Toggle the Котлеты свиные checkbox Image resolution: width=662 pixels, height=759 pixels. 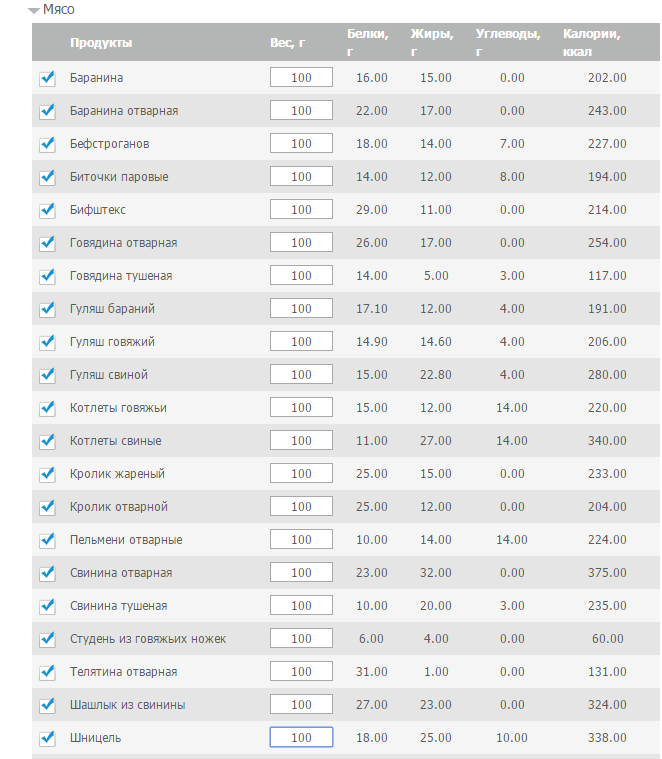pyautogui.click(x=47, y=441)
